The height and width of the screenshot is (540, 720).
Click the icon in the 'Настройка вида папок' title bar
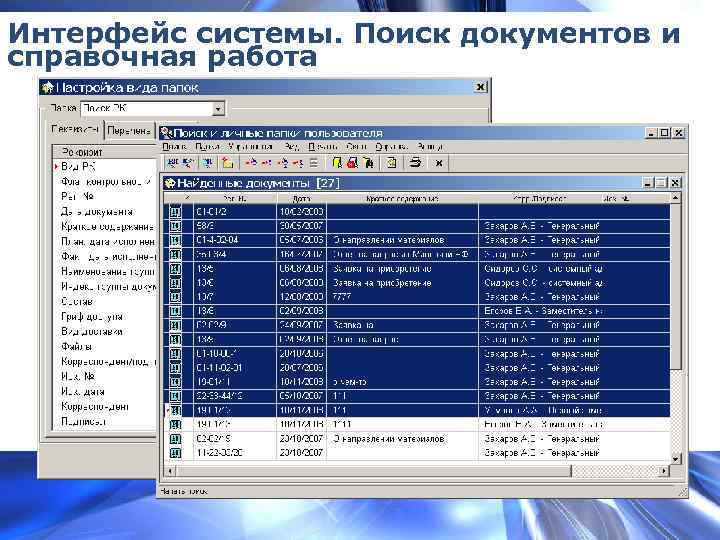pos(47,87)
